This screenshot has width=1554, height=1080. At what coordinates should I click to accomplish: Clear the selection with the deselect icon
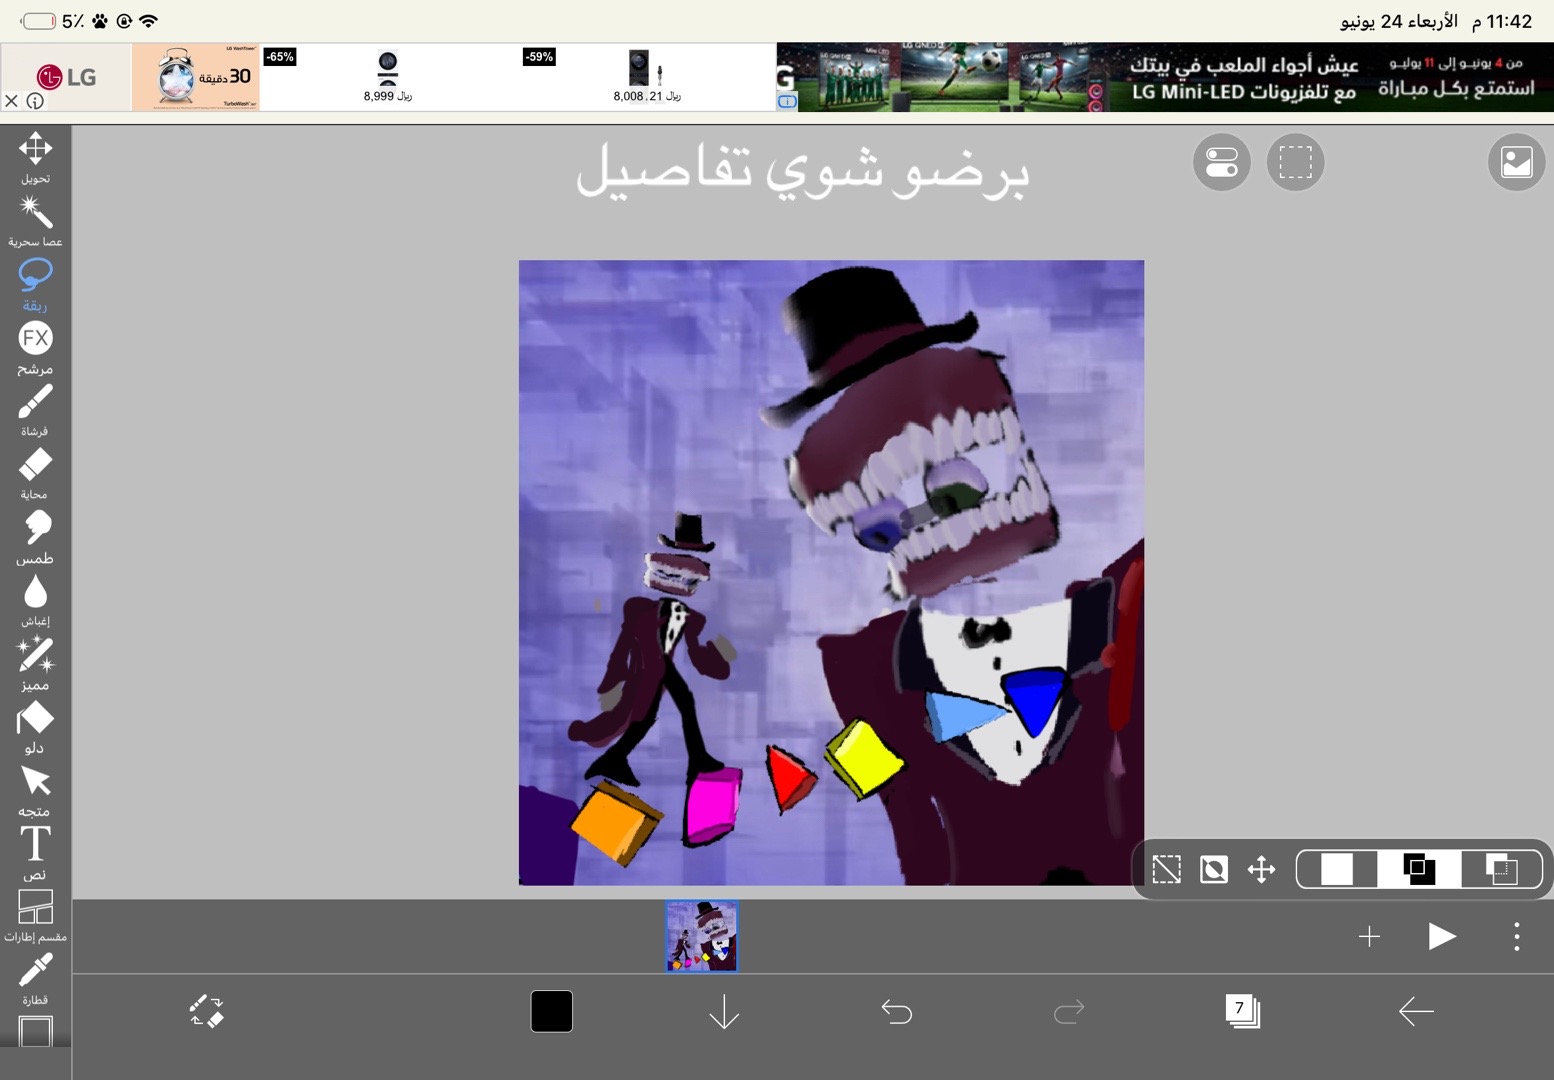coord(1166,869)
